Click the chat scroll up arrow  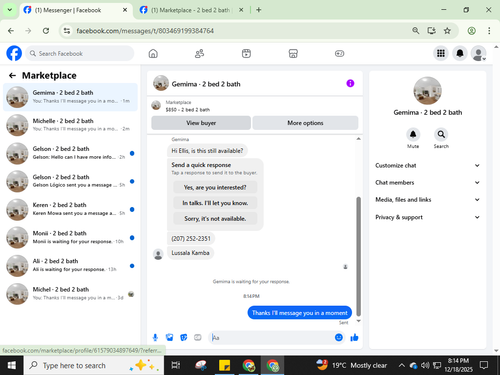tap(359, 139)
